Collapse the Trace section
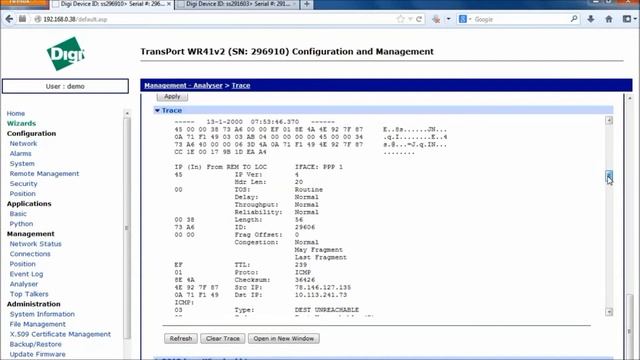Image resolution: width=640 pixels, height=360 pixels. [x=157, y=111]
